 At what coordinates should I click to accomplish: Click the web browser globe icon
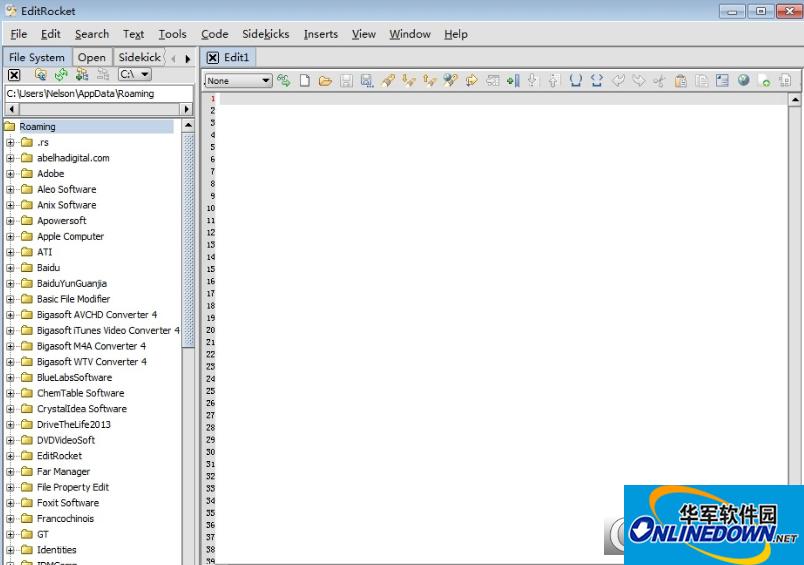[x=743, y=81]
